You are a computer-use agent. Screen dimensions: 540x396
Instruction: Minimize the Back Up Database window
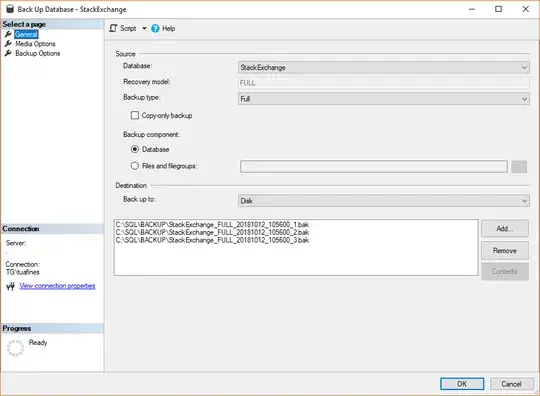472,9
